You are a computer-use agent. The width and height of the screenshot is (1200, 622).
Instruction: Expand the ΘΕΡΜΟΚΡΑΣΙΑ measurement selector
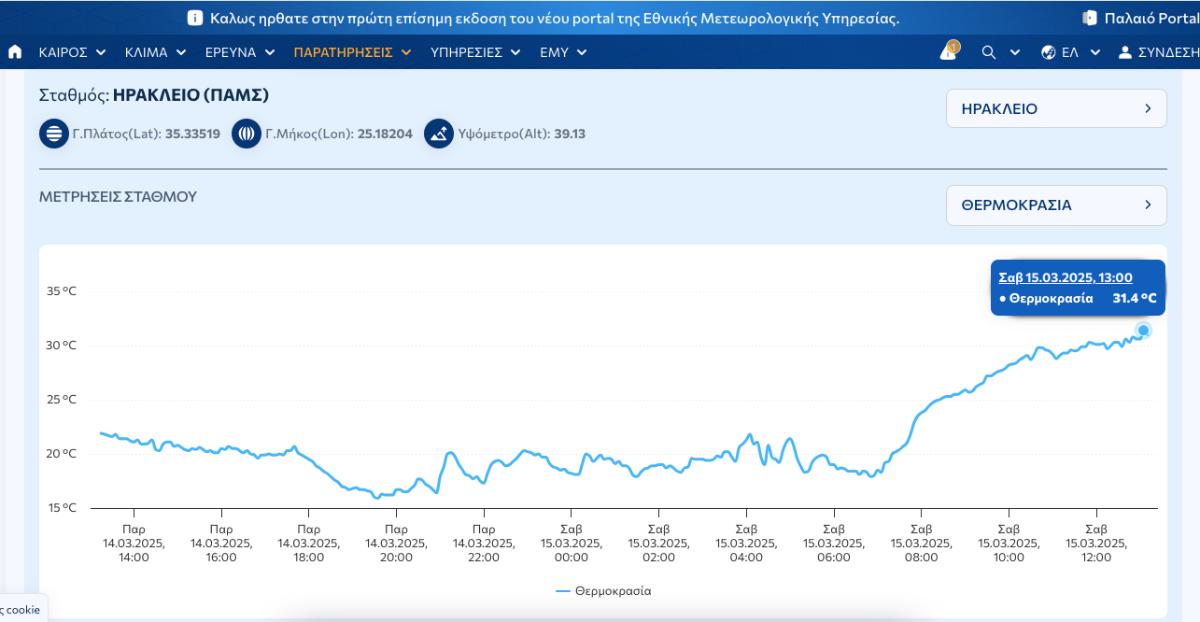click(x=1055, y=205)
